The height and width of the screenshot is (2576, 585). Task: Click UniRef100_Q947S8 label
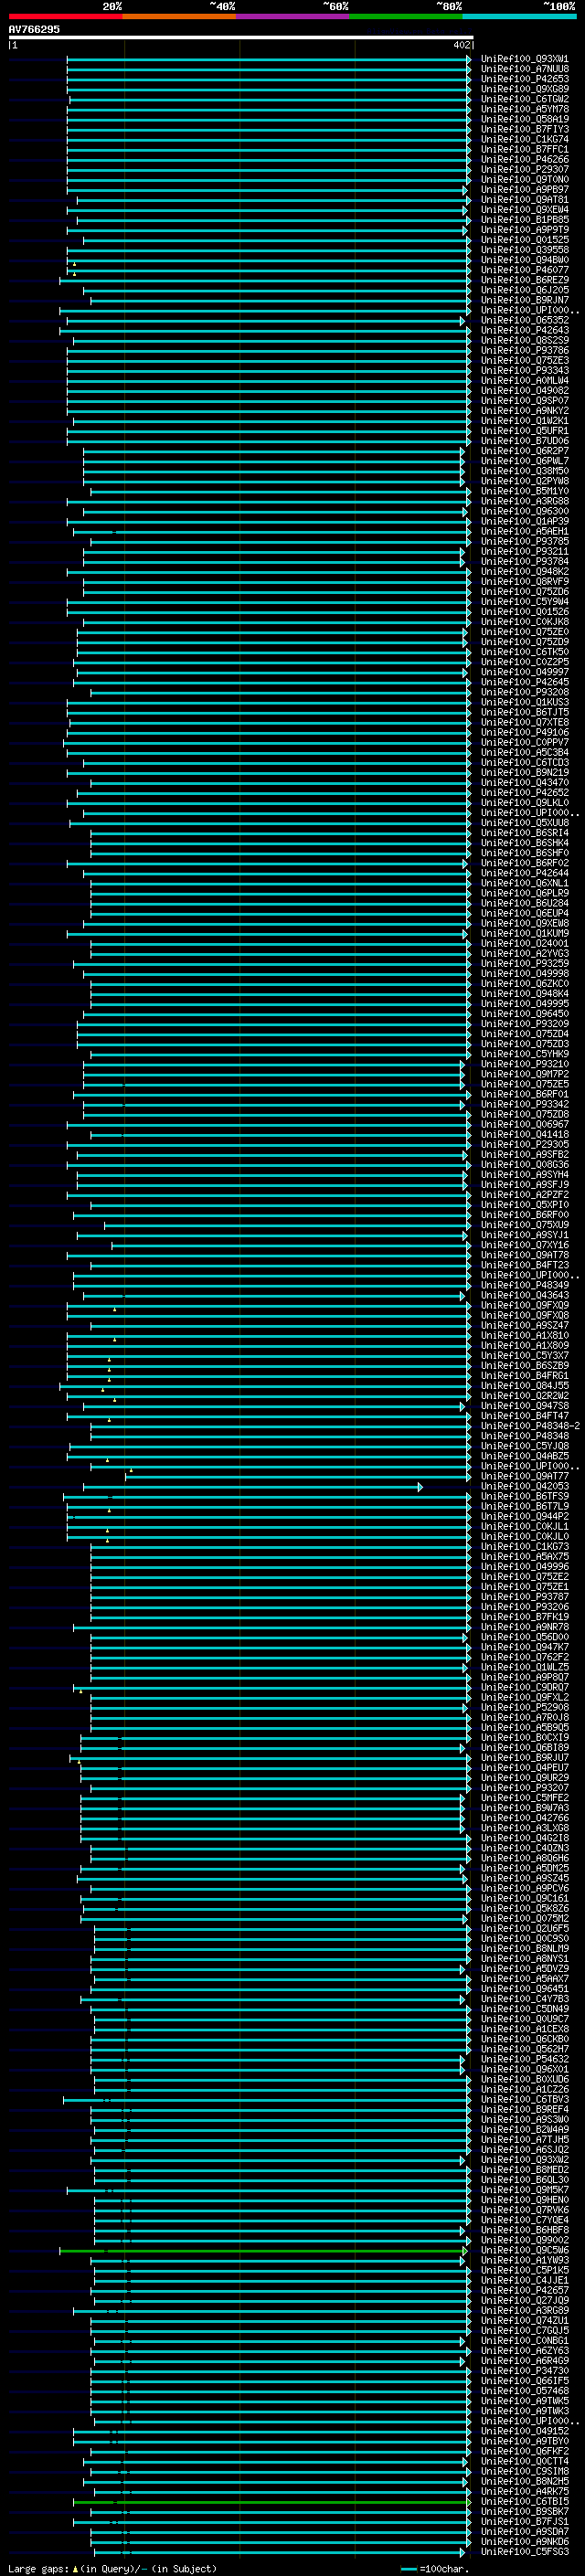[x=525, y=1406]
